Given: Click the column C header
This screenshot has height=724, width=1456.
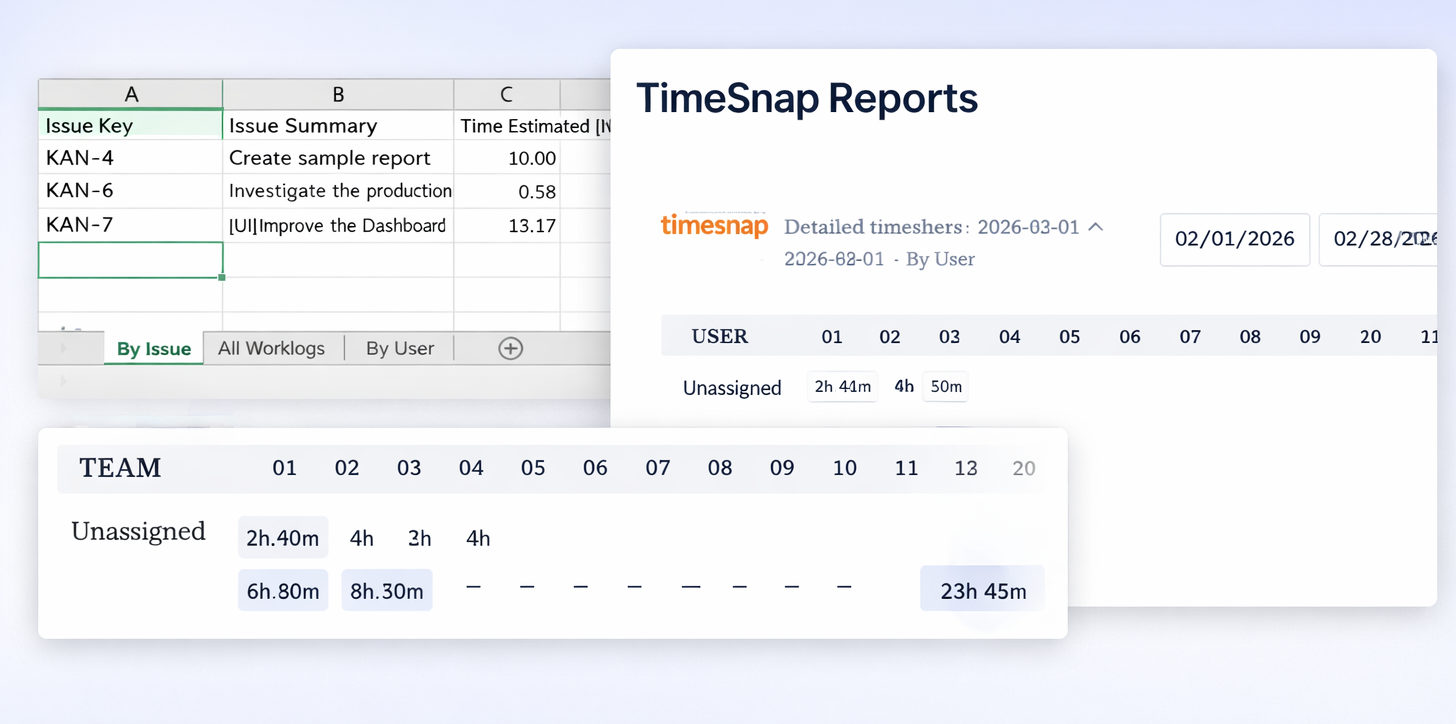Looking at the screenshot, I should [x=506, y=94].
